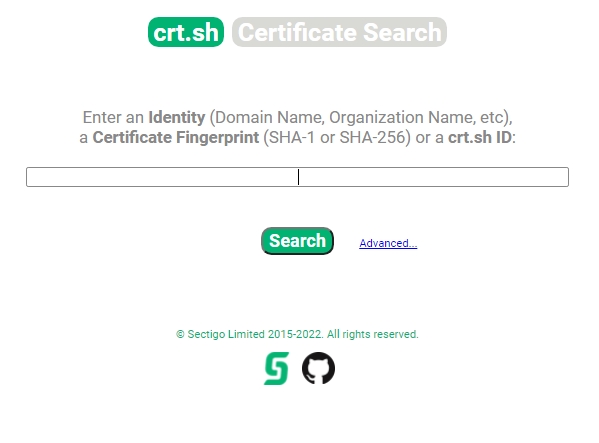Focus the certificate identity search box
The image size is (599, 443).
point(297,177)
